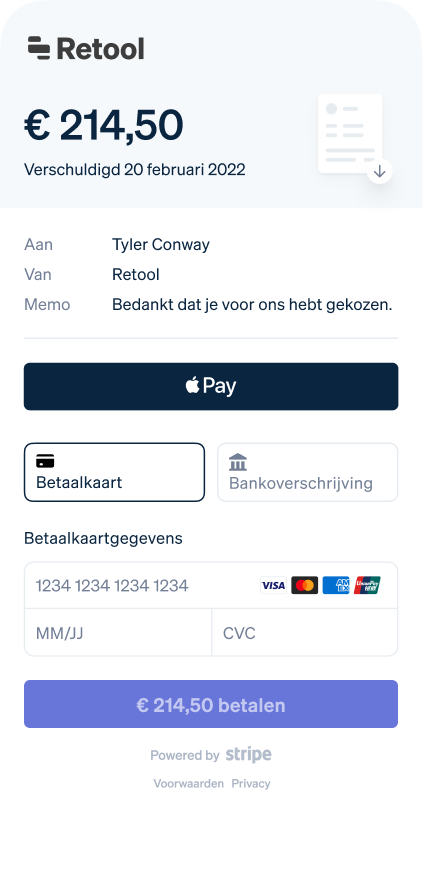
Task: Click the American Express logo
Action: pos(336,585)
